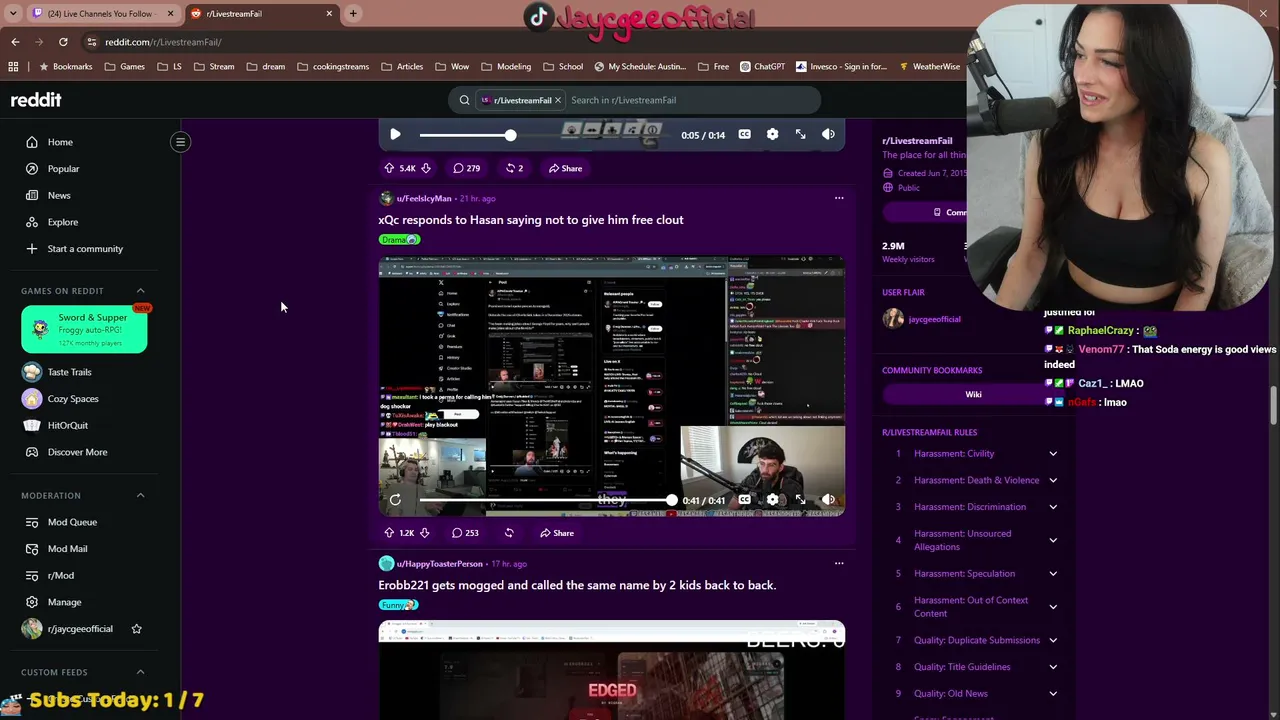1280x720 pixels.
Task: Open u/FeelsIcyMan profile link
Action: click(424, 199)
